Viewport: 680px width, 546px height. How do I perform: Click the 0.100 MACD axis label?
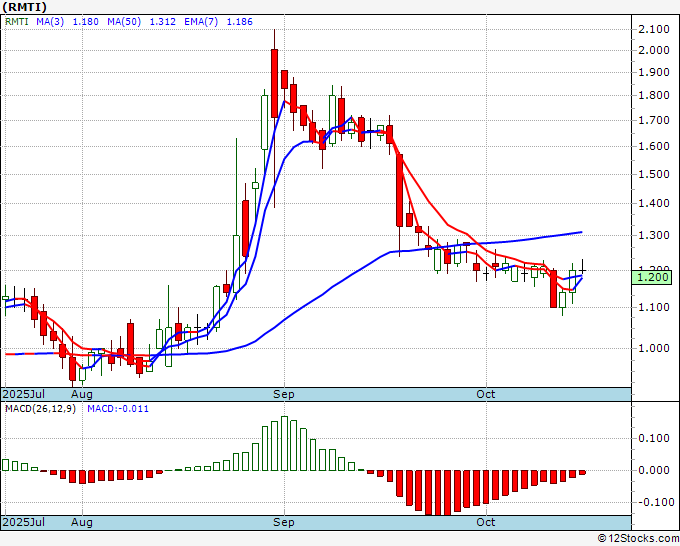point(653,437)
